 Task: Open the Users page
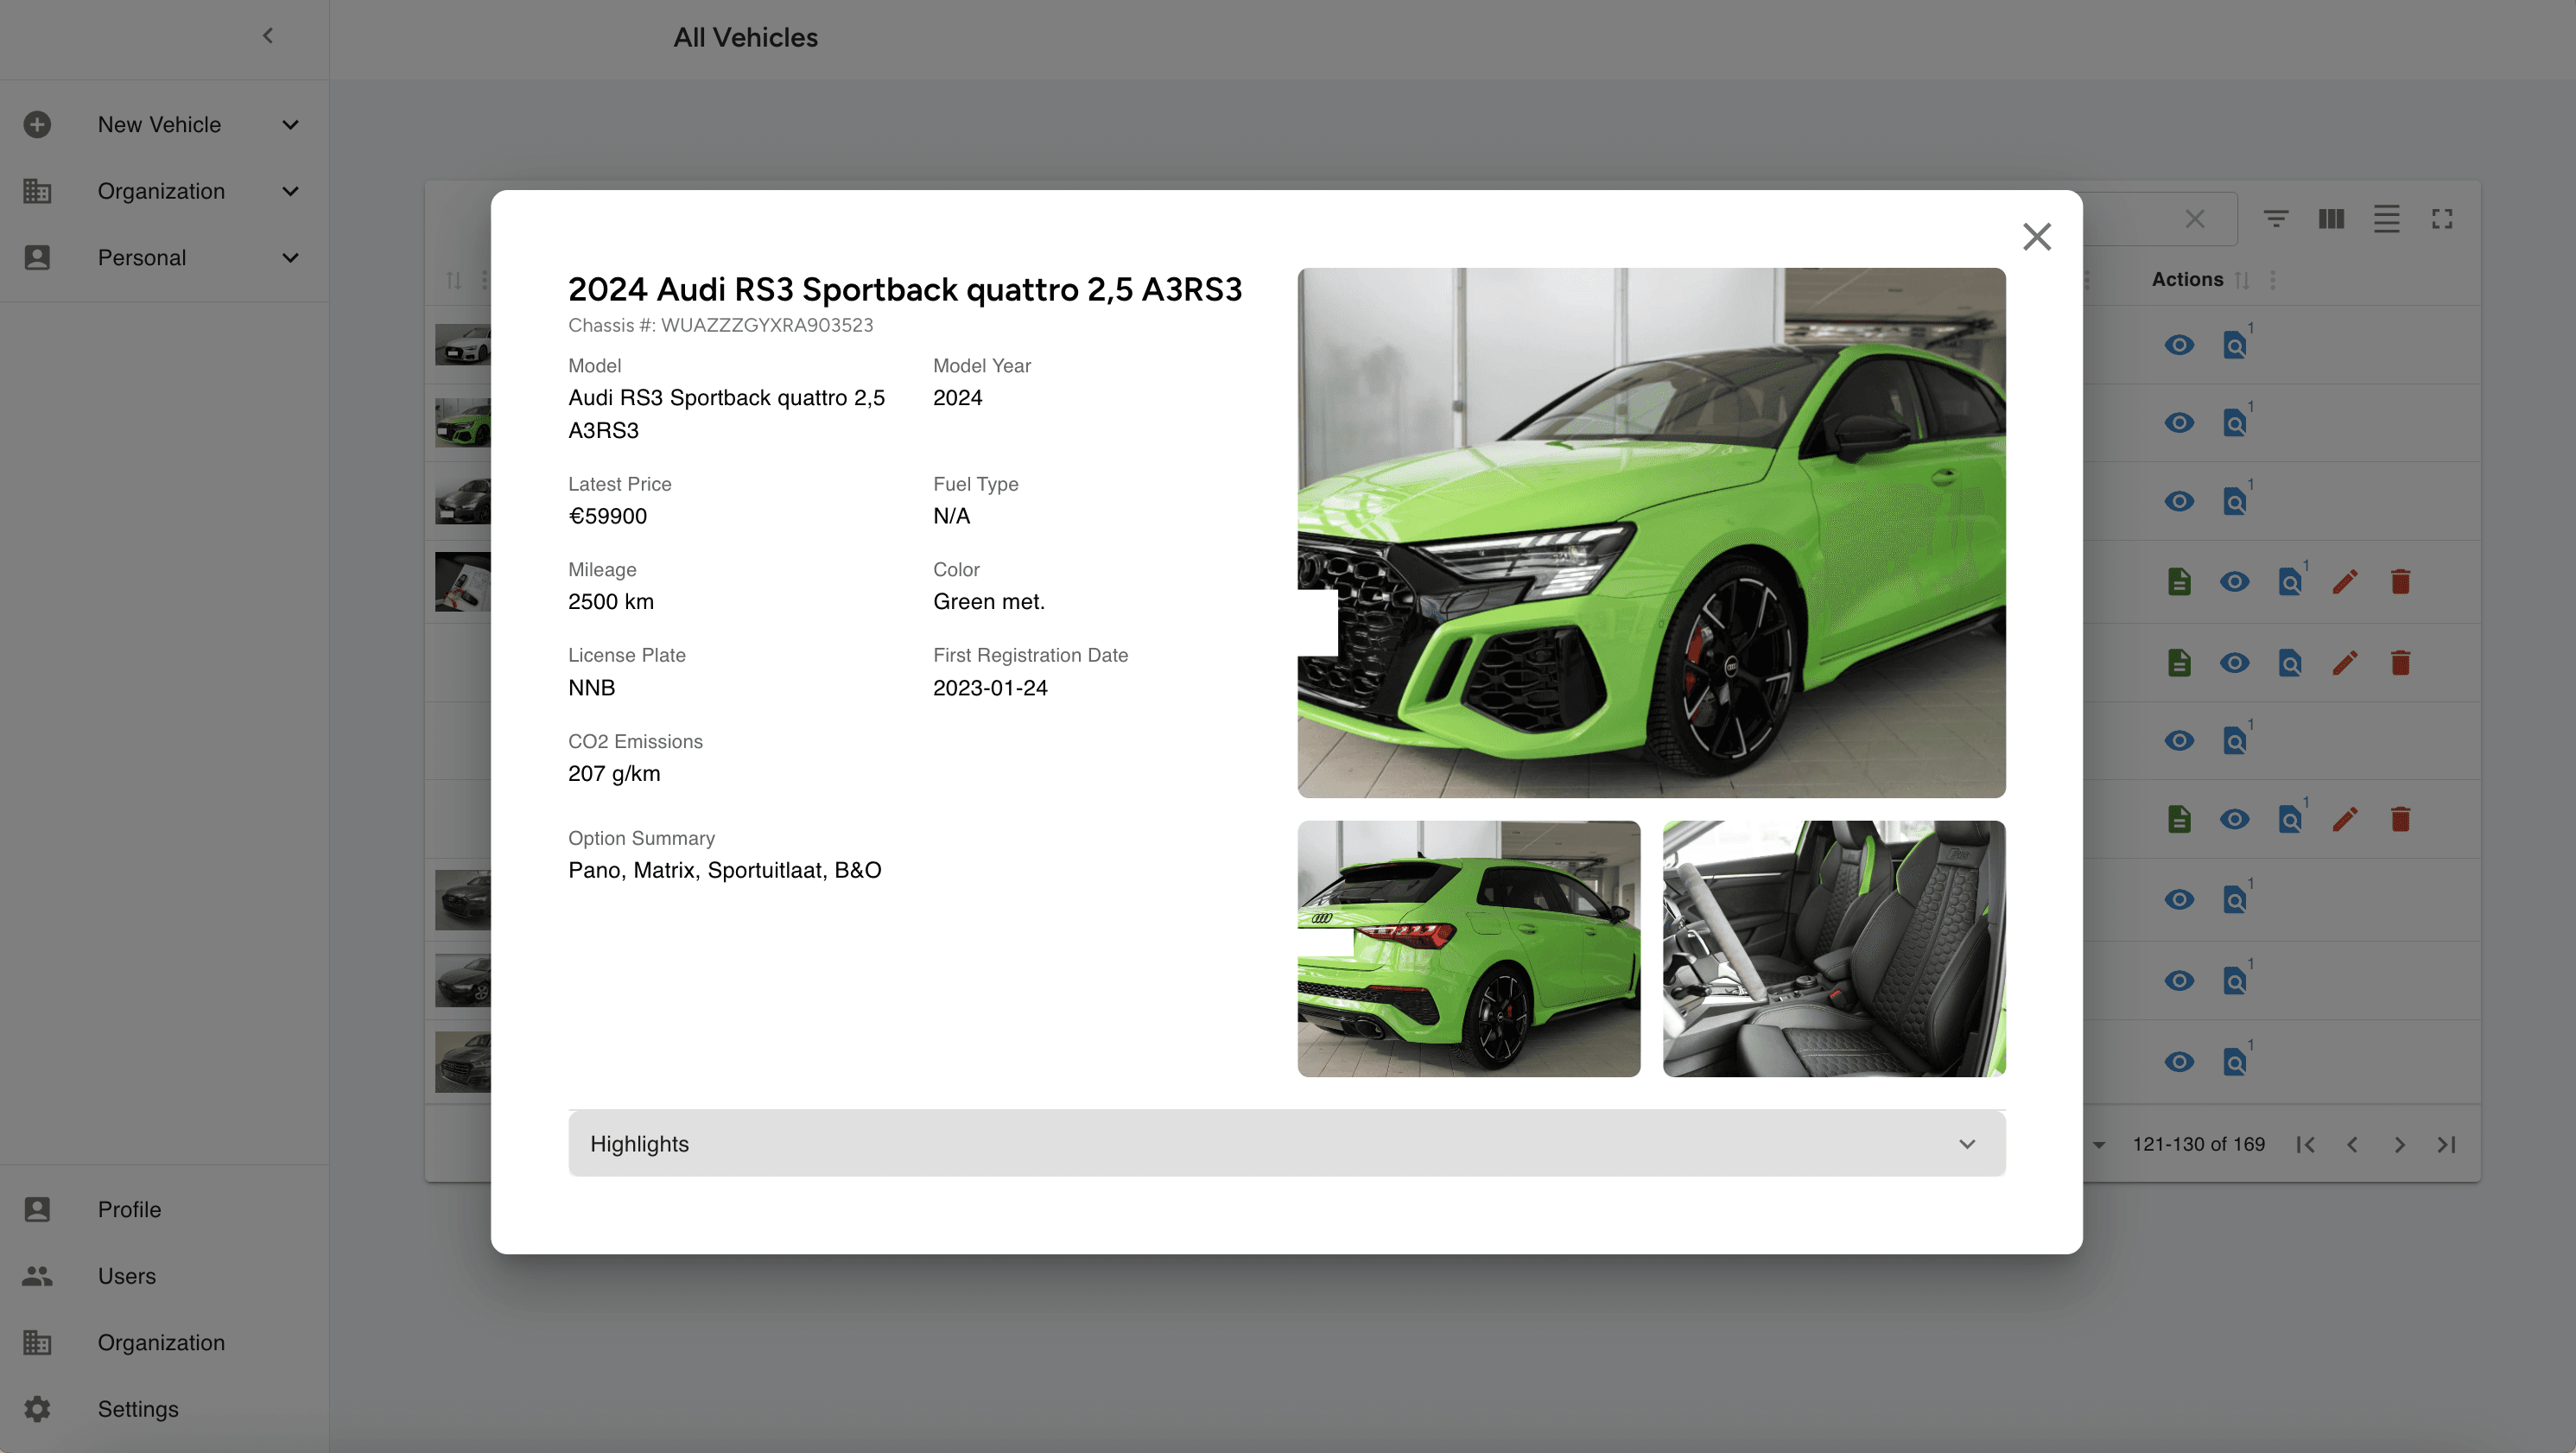(x=127, y=1276)
